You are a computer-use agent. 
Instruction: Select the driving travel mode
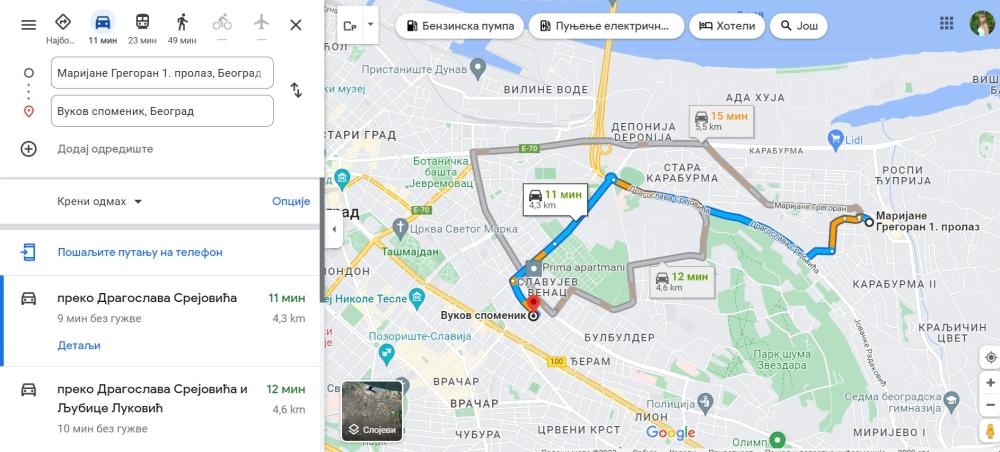pos(103,29)
